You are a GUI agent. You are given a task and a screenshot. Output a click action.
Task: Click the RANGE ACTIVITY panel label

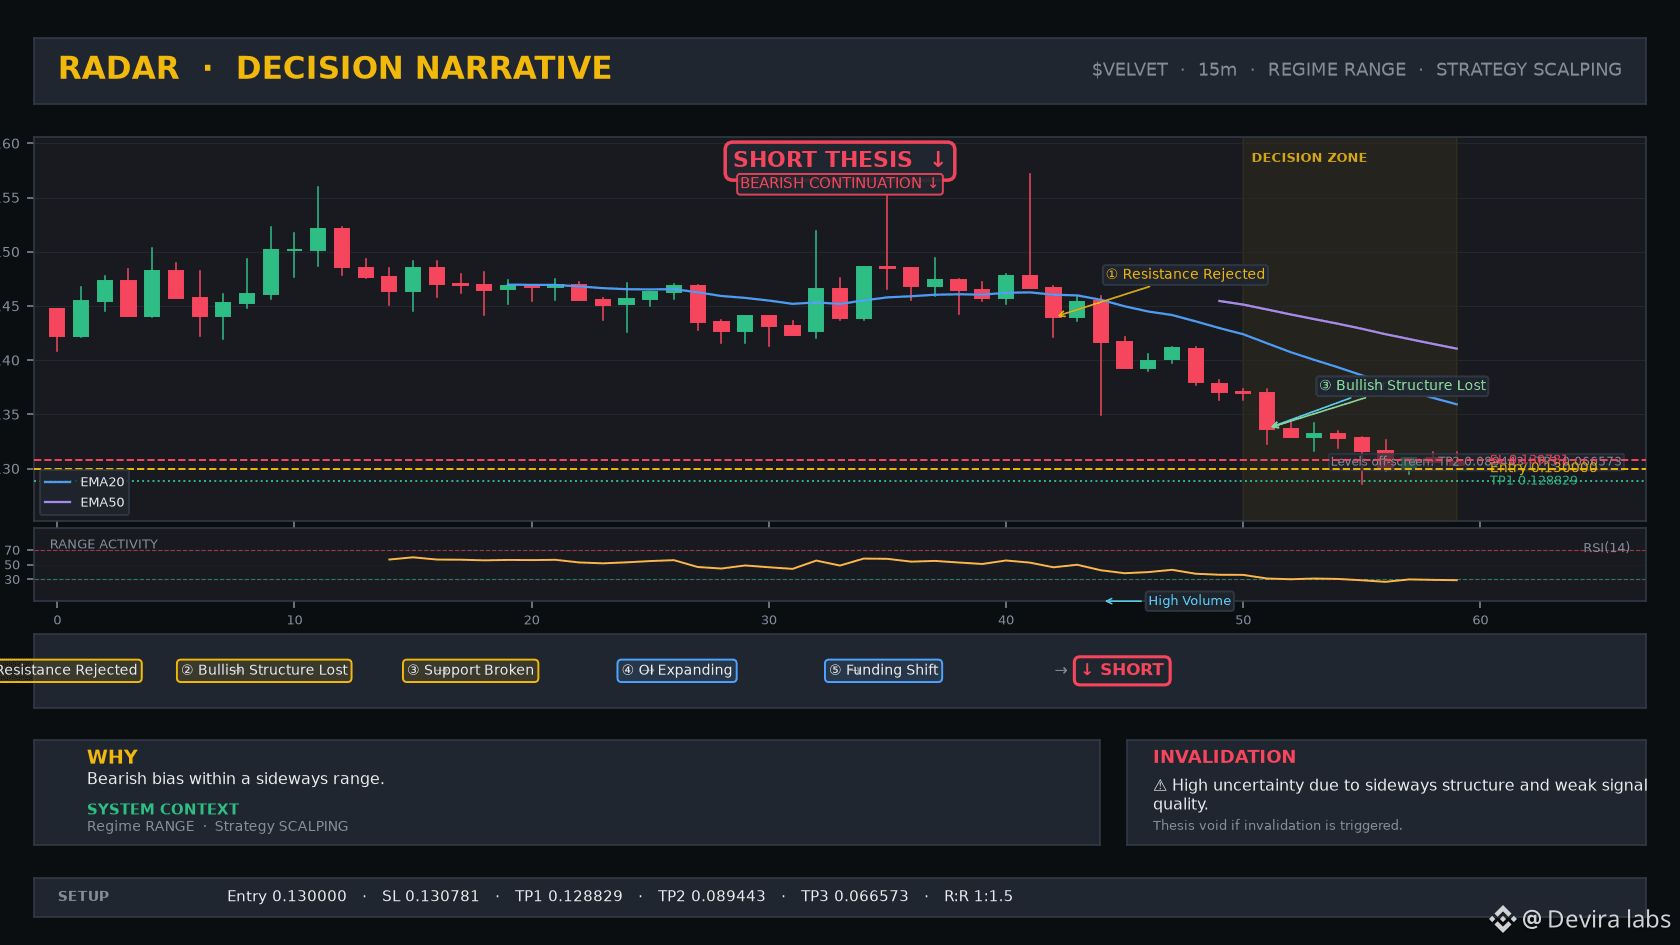click(x=104, y=544)
